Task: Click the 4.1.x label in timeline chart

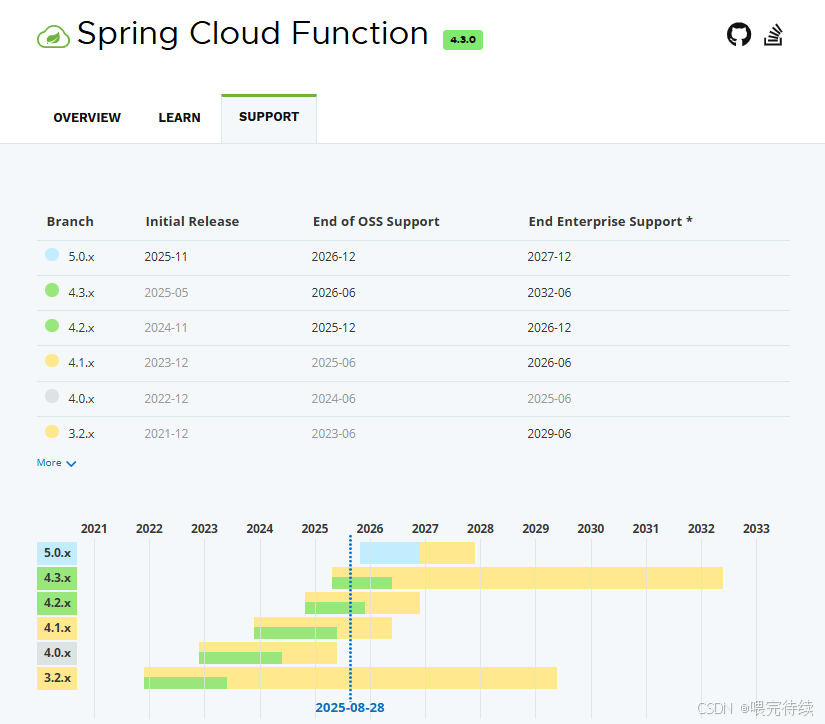Action: [x=57, y=628]
